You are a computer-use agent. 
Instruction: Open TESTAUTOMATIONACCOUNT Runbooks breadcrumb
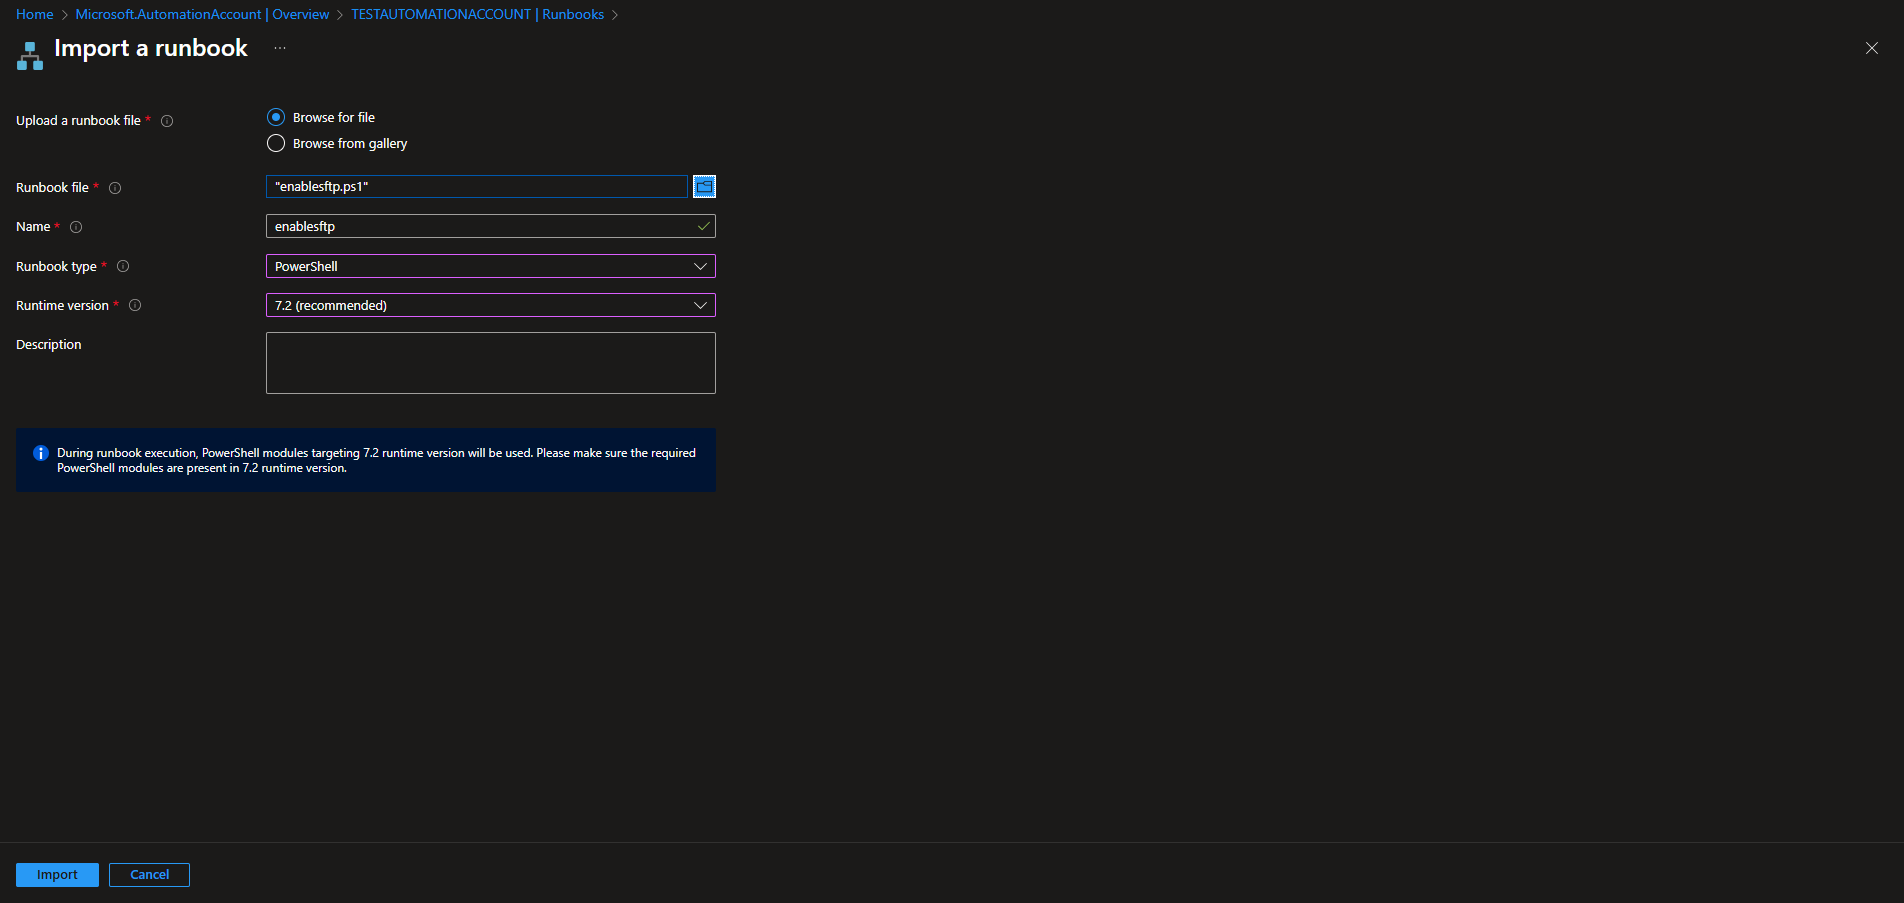(477, 14)
